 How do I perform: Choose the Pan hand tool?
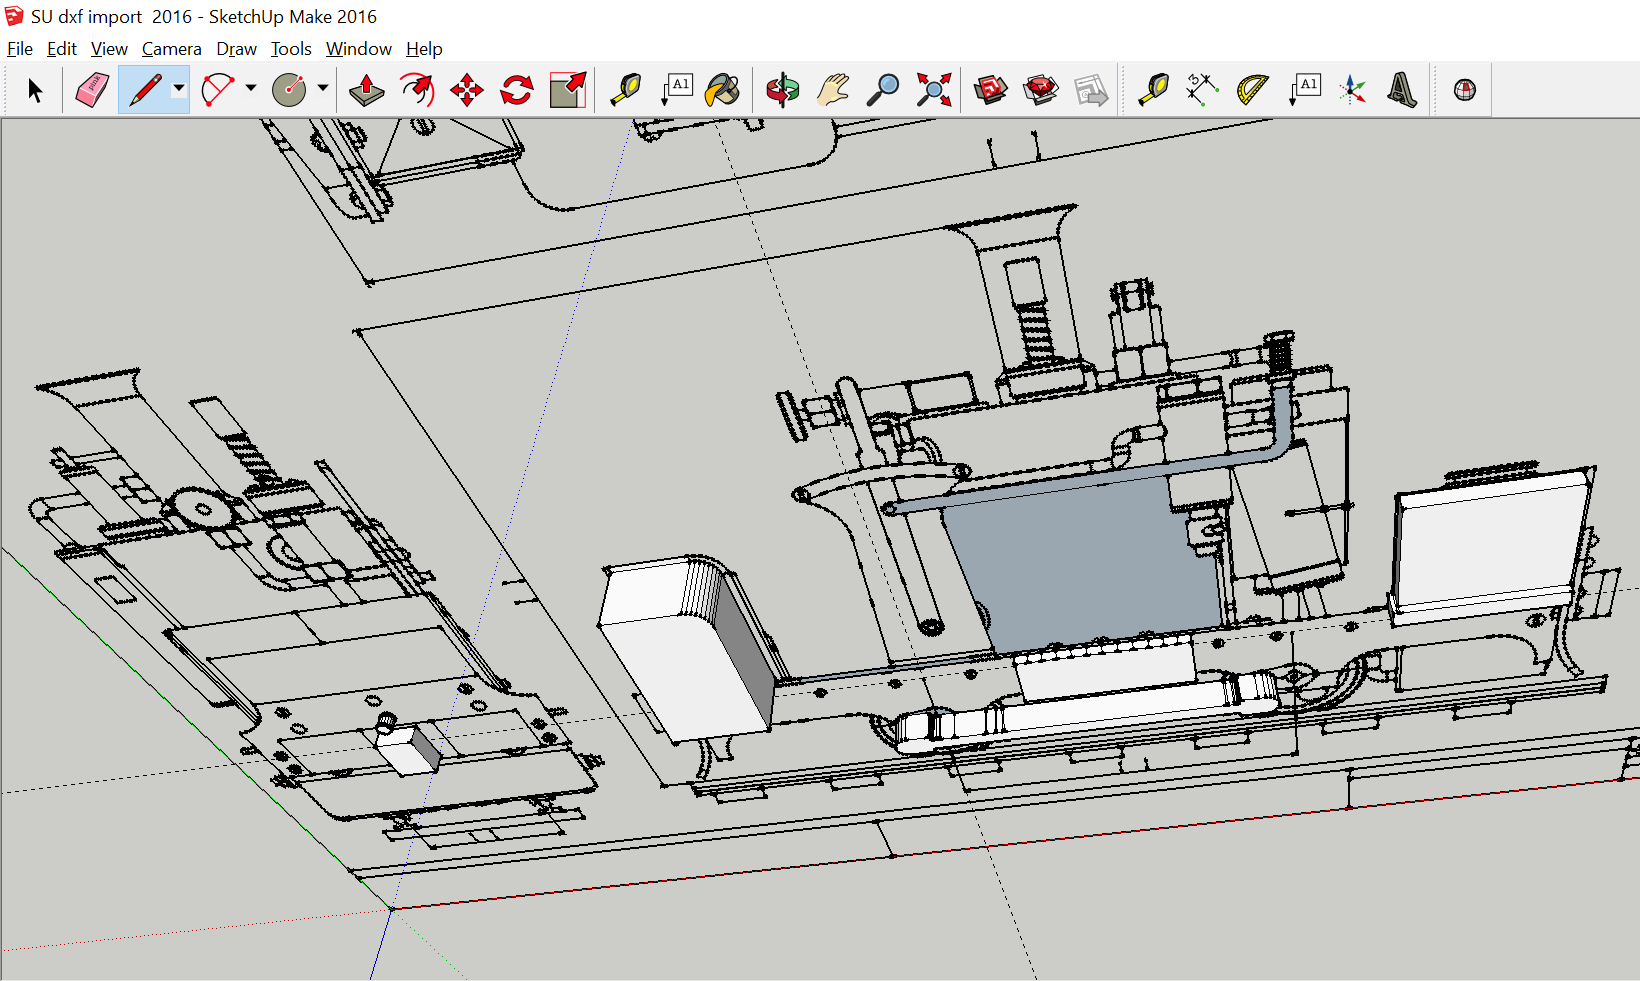[833, 90]
